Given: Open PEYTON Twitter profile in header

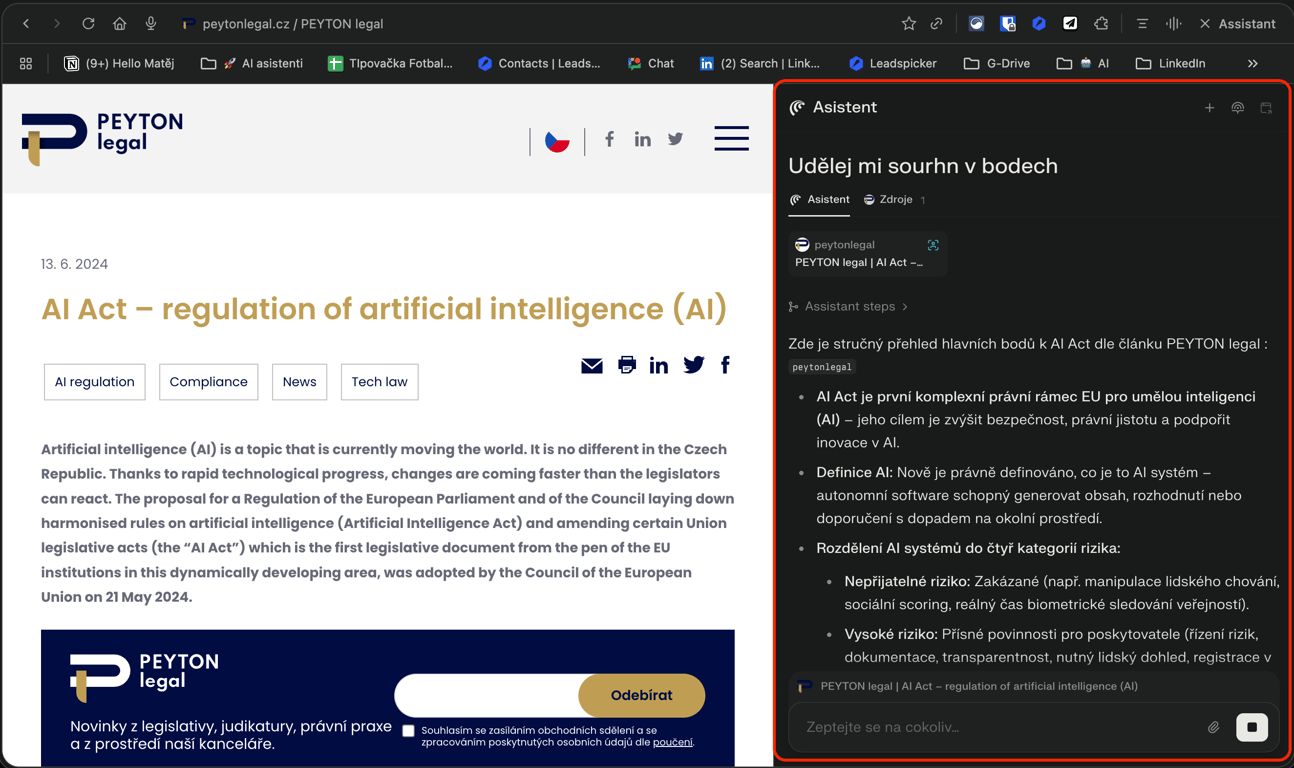Looking at the screenshot, I should pos(676,139).
